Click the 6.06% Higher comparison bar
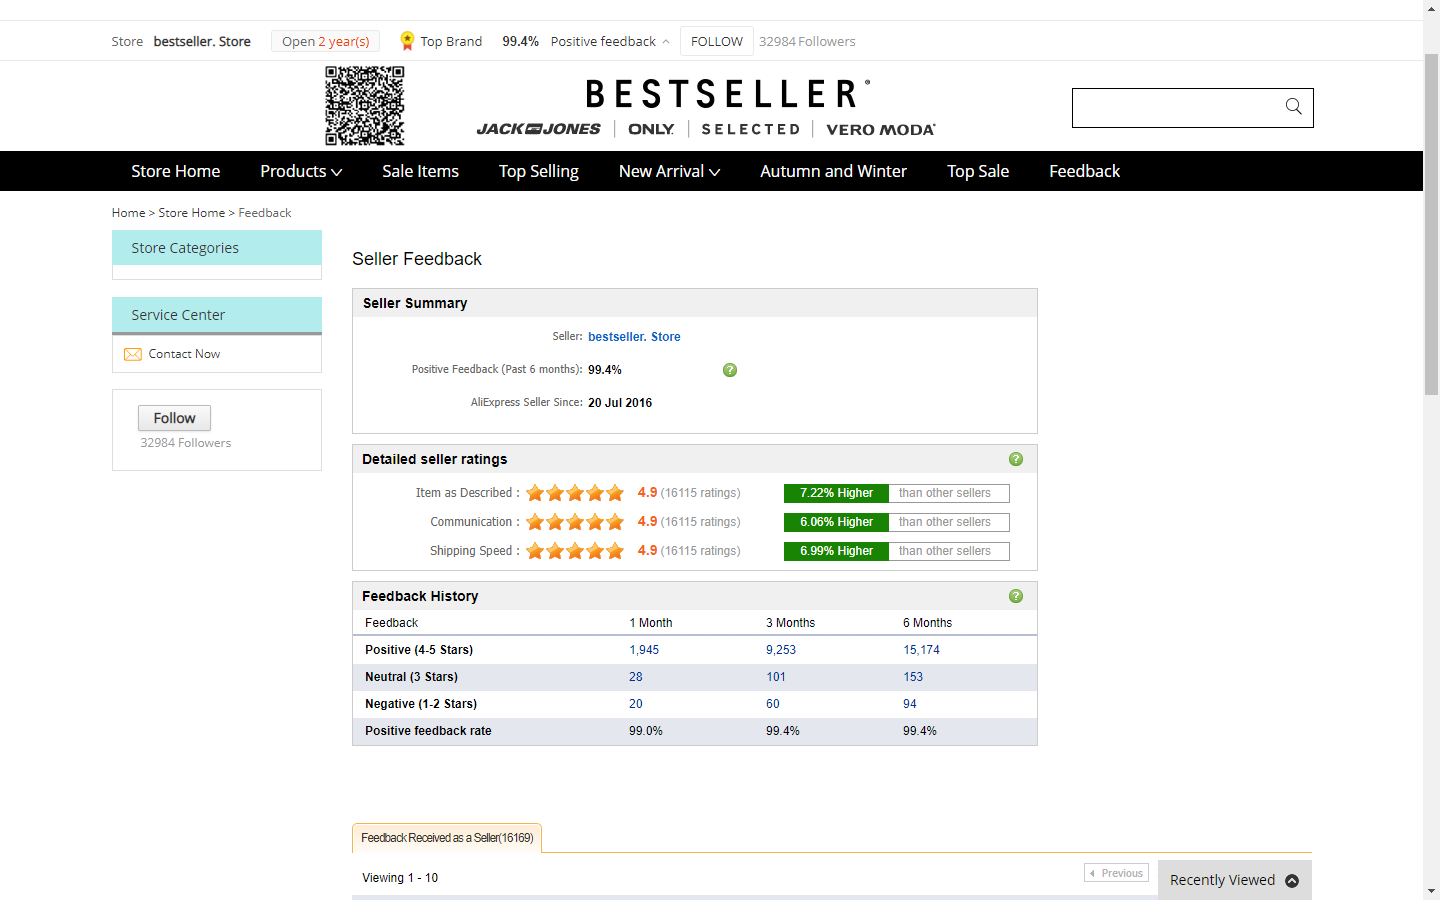The image size is (1440, 900). coord(897,522)
